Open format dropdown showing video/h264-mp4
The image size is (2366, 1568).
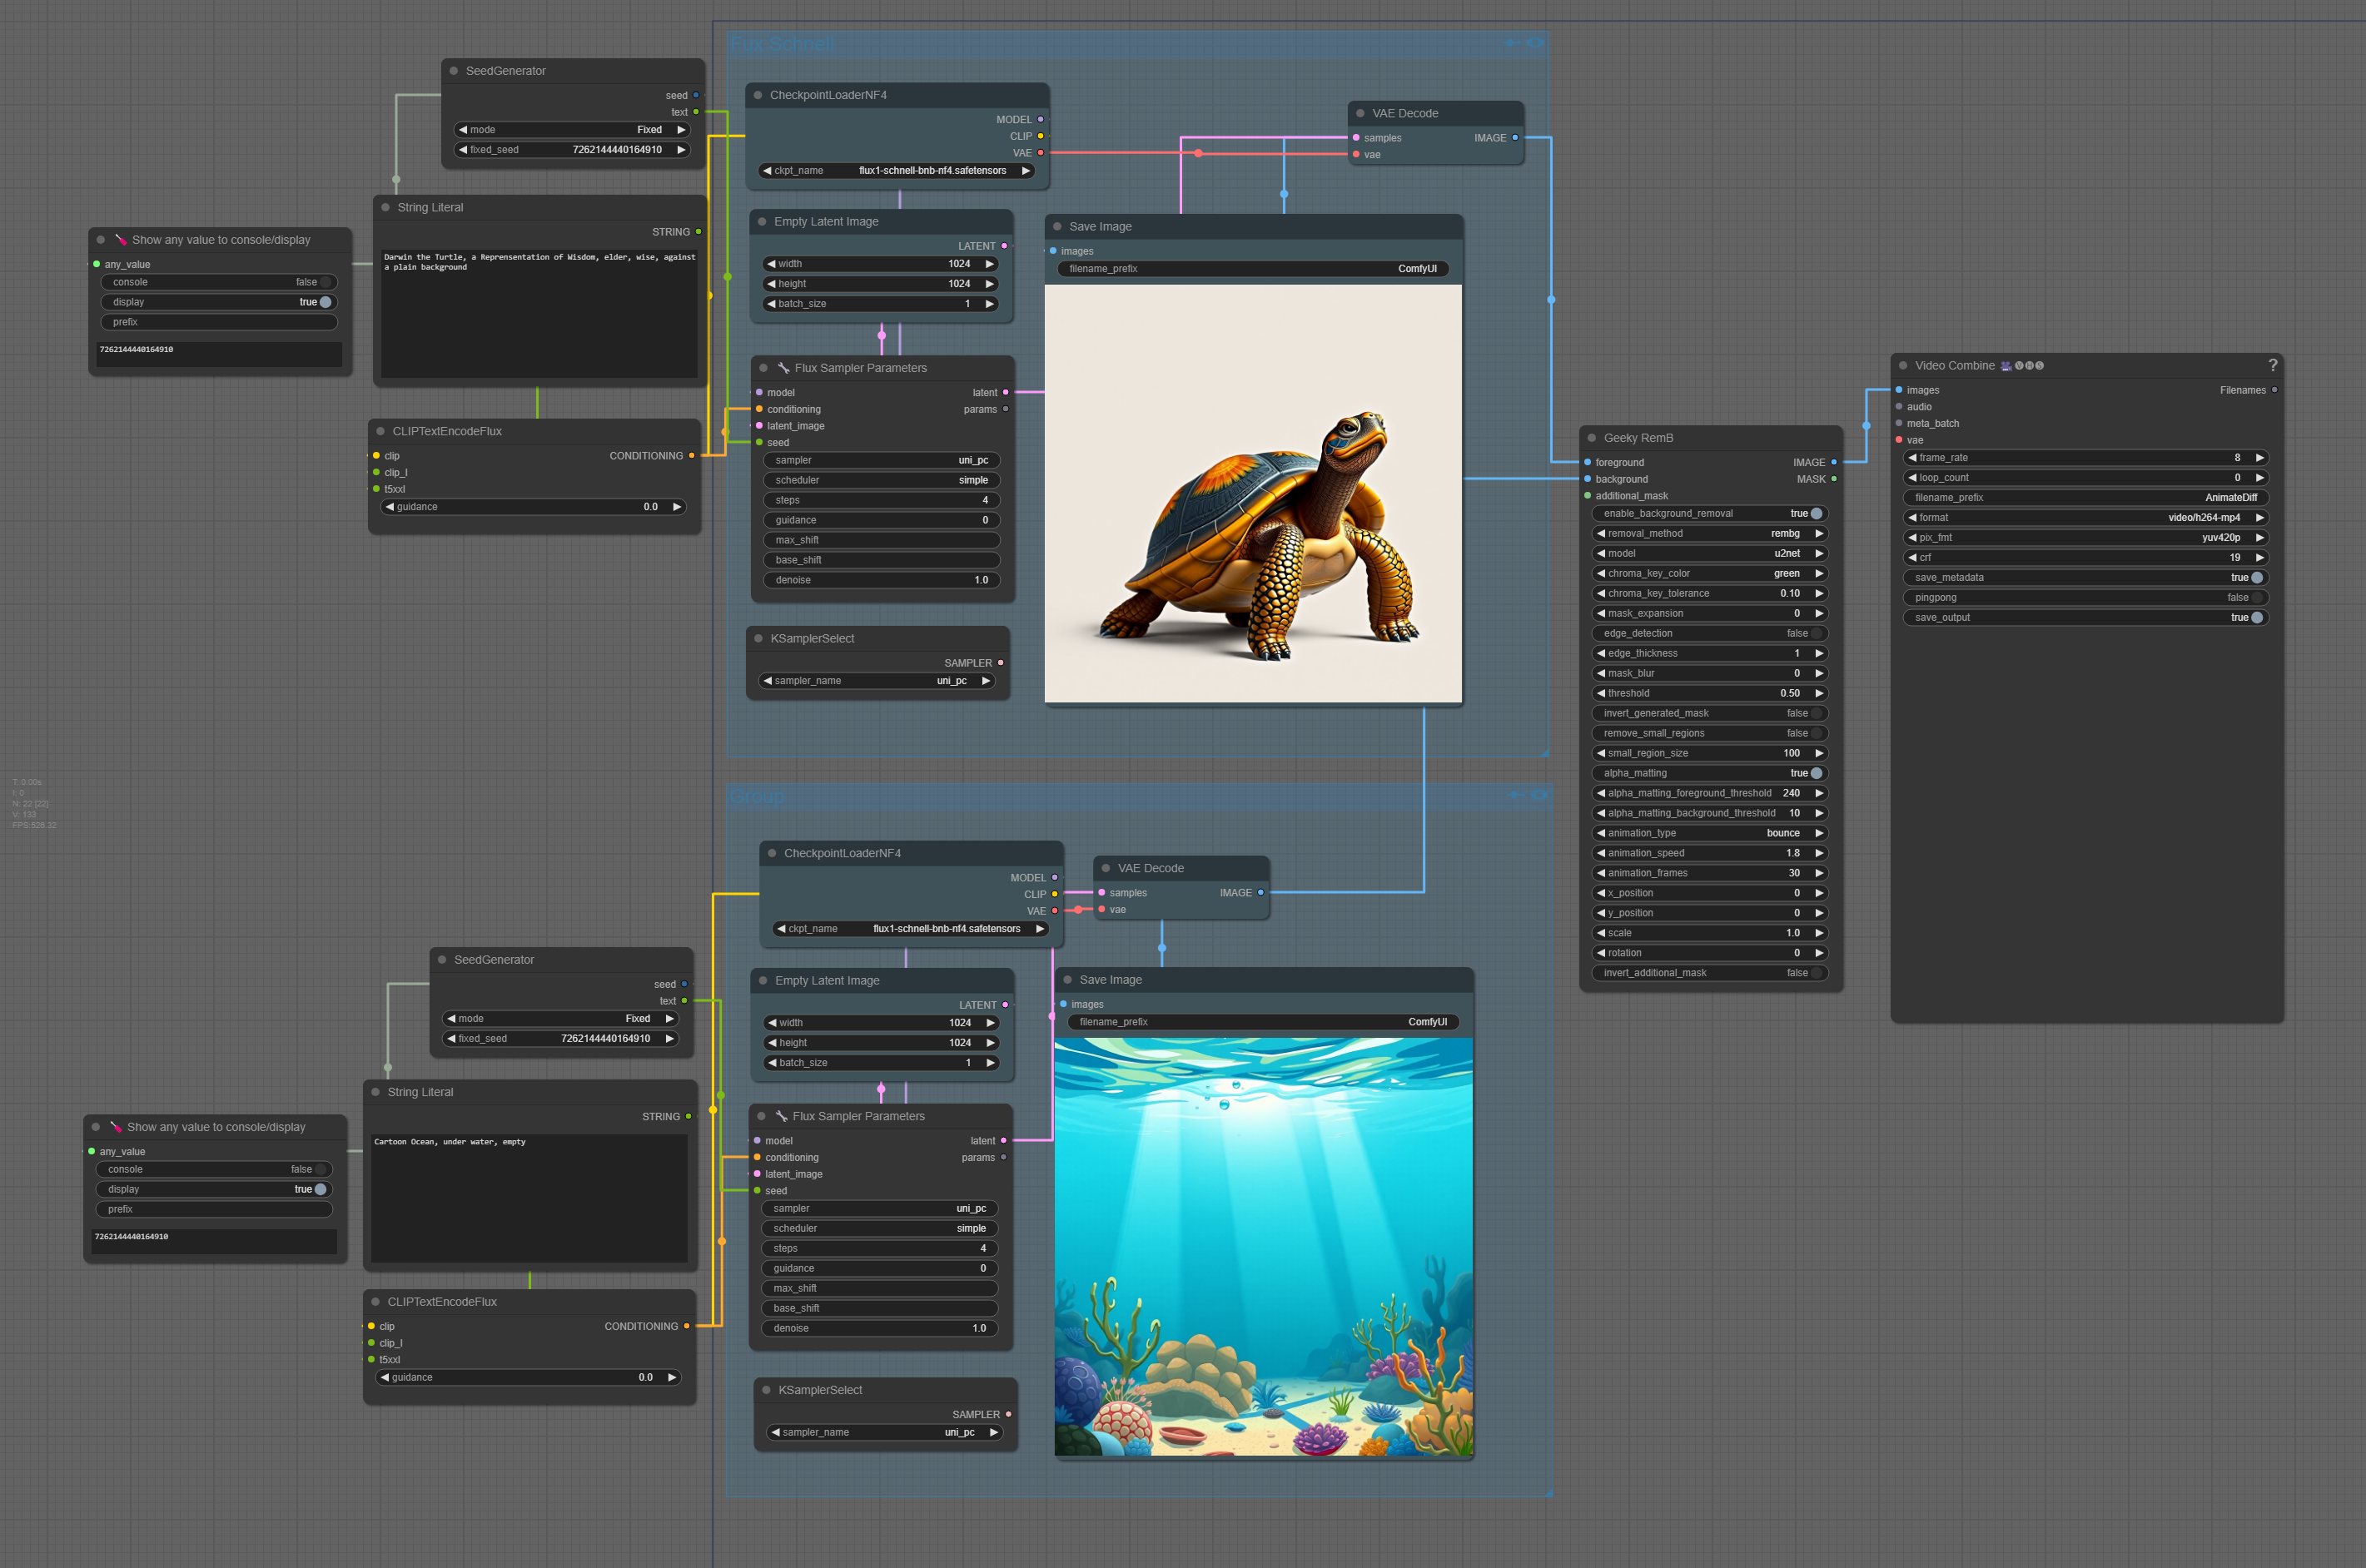pos(2086,517)
